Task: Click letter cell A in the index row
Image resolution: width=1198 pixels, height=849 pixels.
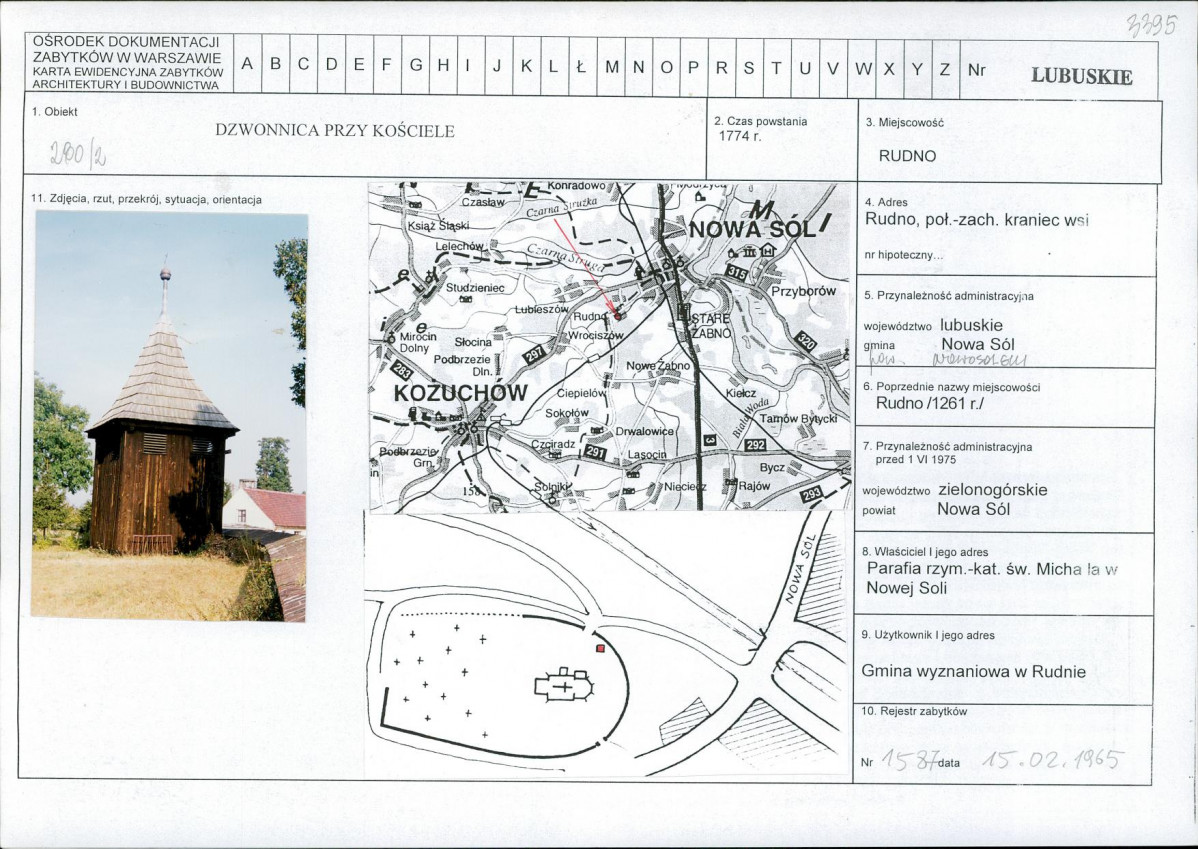Action: (248, 64)
